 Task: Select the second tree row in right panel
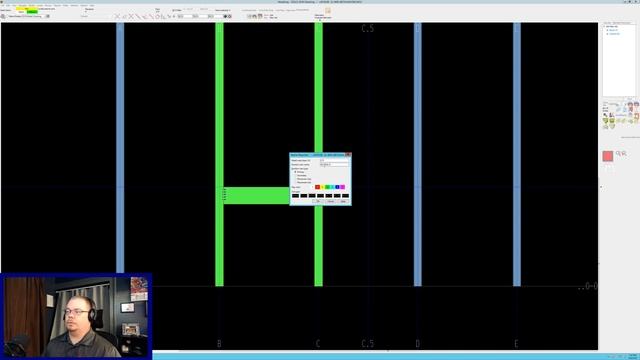pyautogui.click(x=613, y=30)
